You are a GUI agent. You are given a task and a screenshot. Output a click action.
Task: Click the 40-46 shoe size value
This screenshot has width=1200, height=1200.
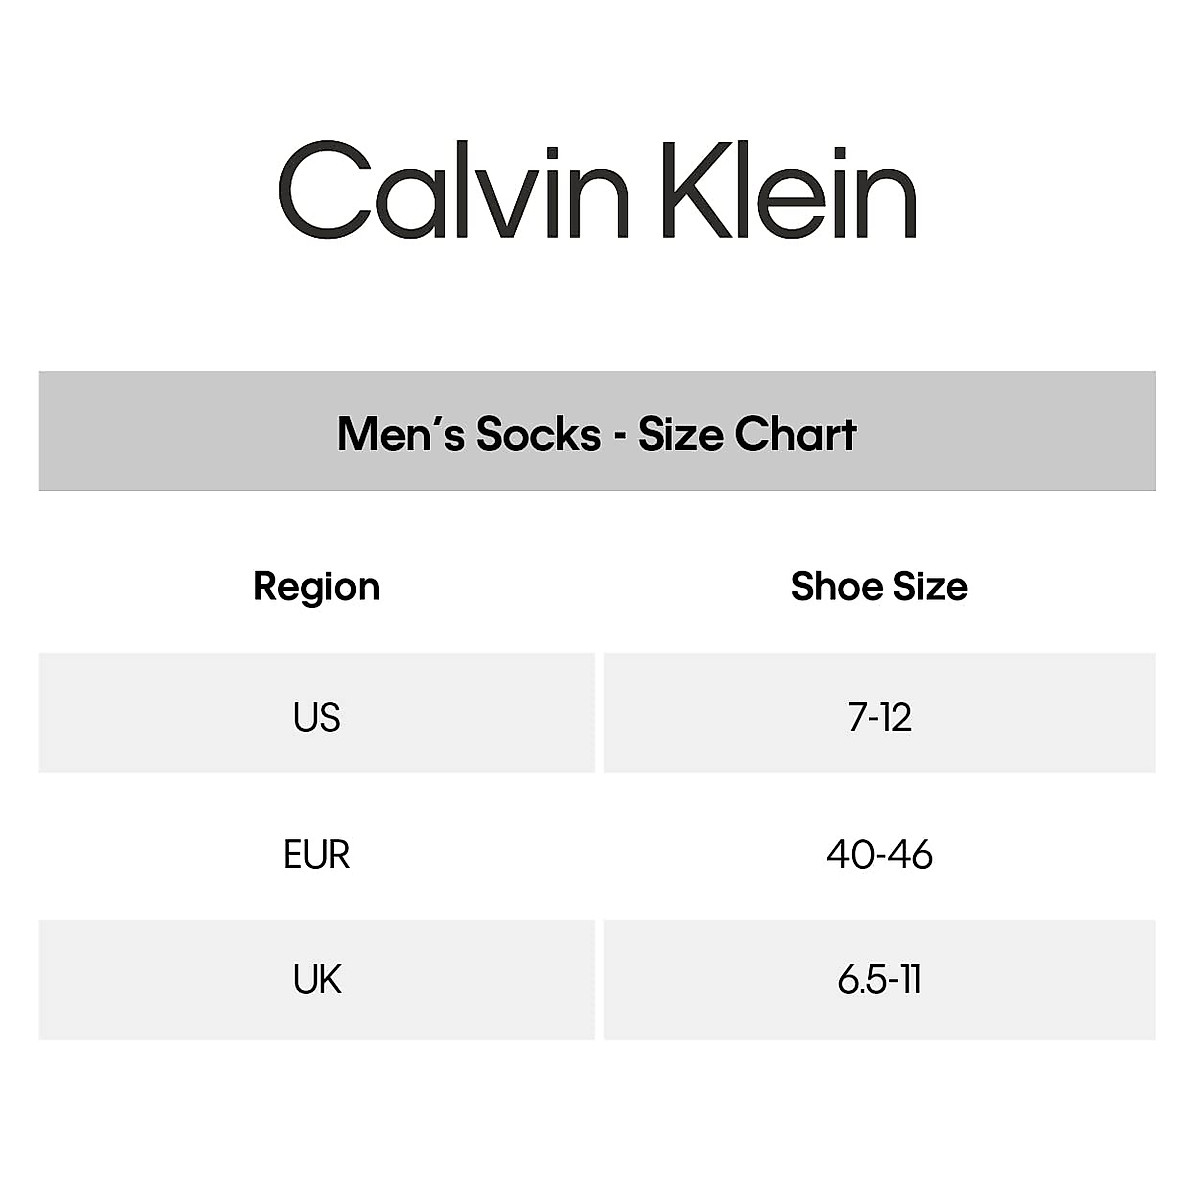[879, 855]
